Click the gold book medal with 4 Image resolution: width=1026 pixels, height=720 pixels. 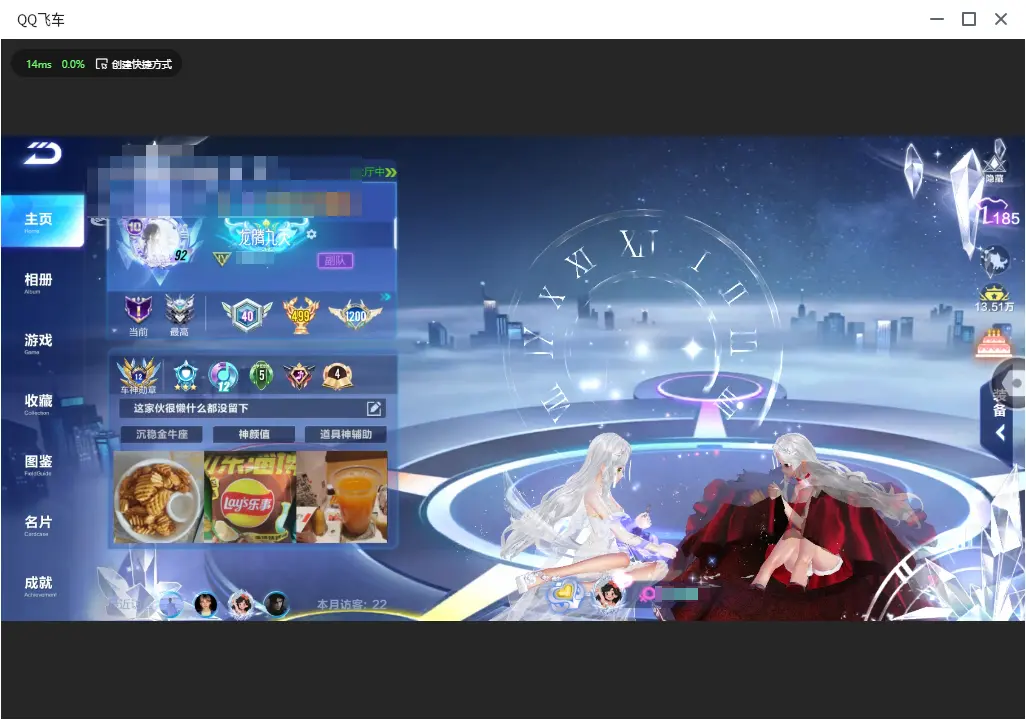337,376
